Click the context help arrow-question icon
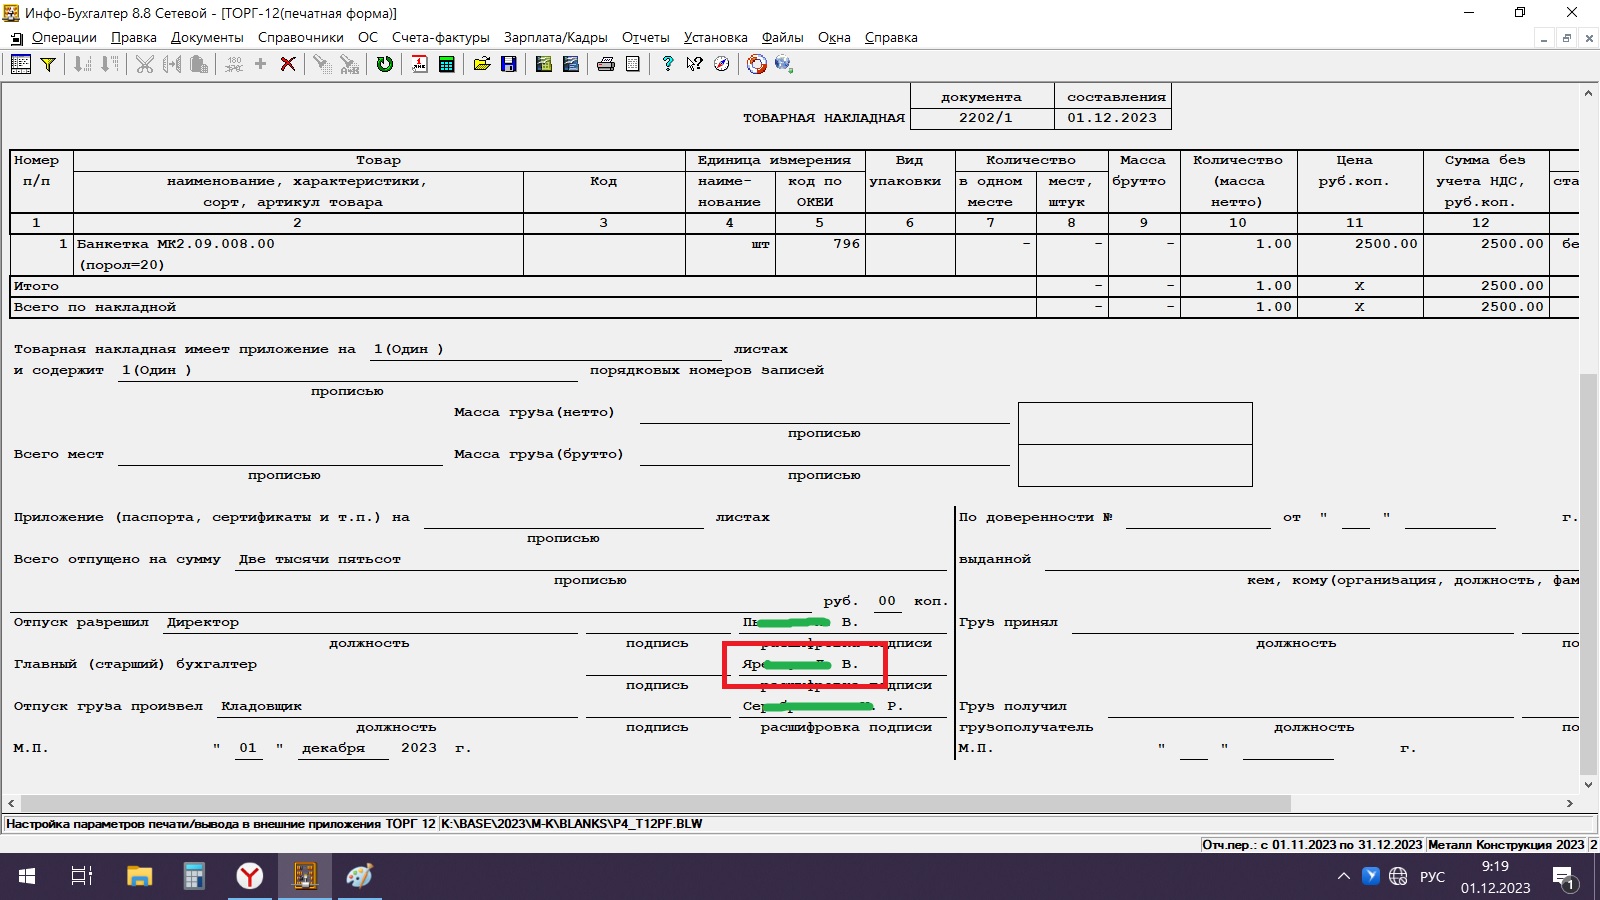This screenshot has width=1600, height=900. (695, 64)
